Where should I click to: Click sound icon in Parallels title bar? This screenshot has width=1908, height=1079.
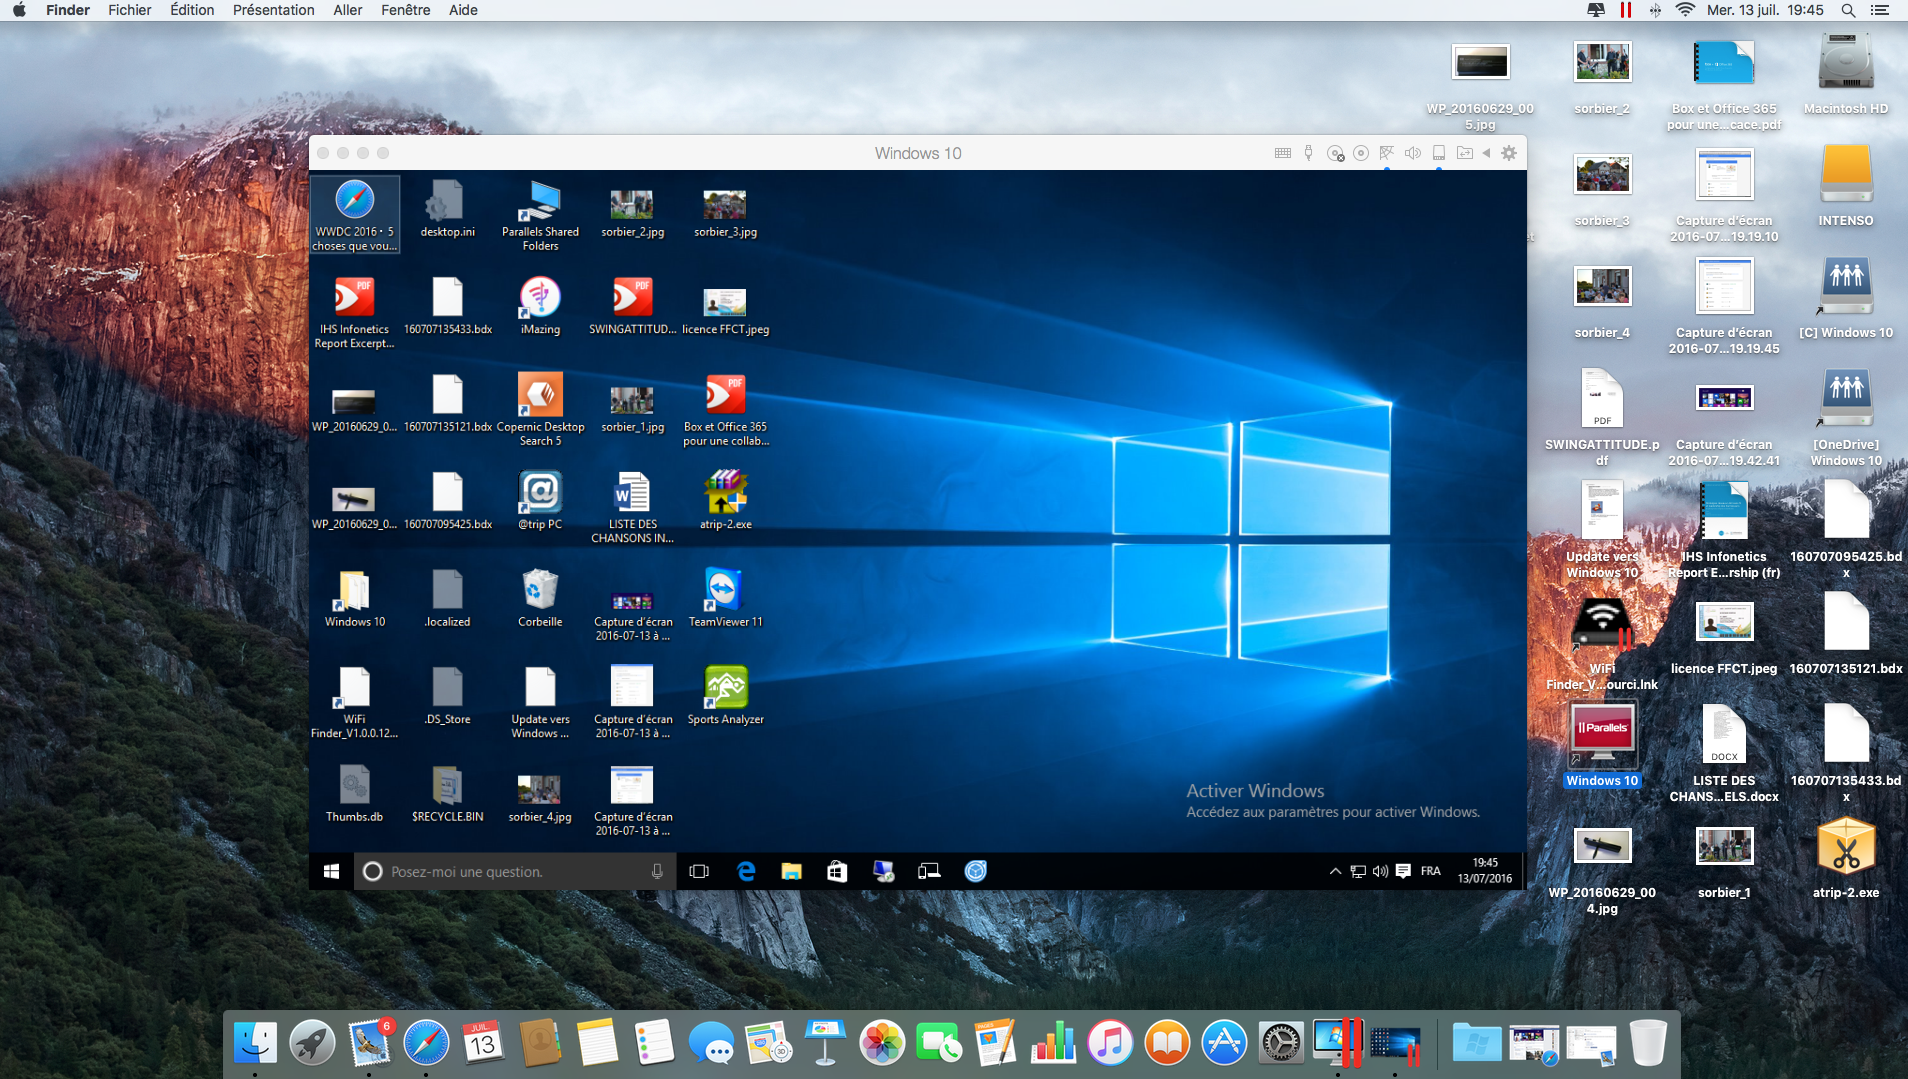[x=1413, y=153]
